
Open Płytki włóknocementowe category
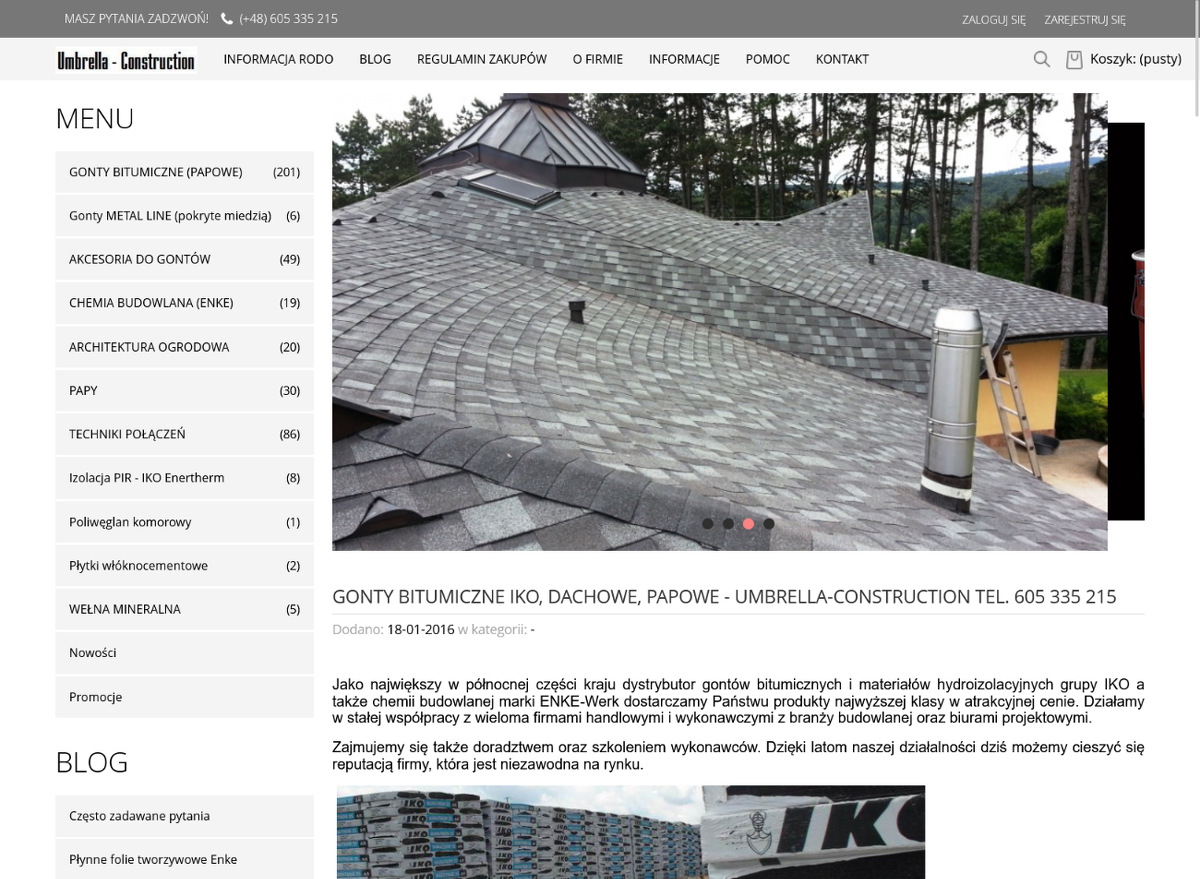(x=185, y=566)
